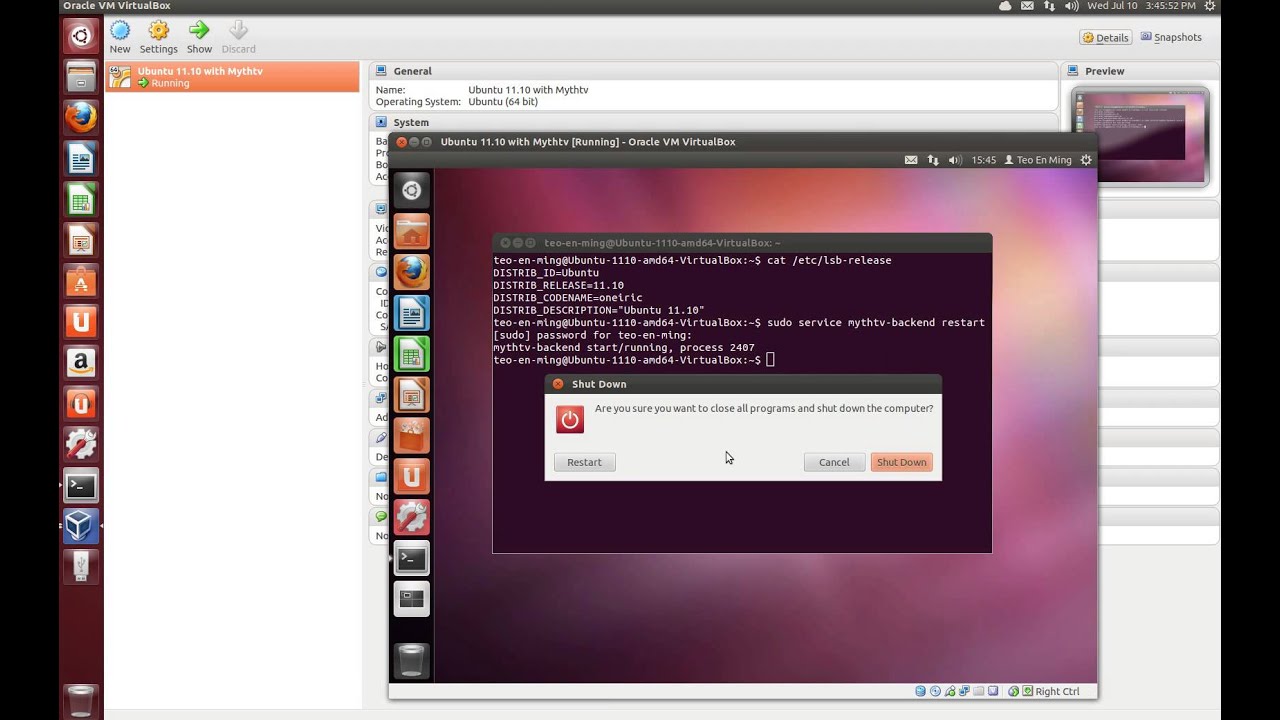Open LibreOffice Writer in guest VM launcher
The height and width of the screenshot is (720, 1280).
tap(411, 313)
